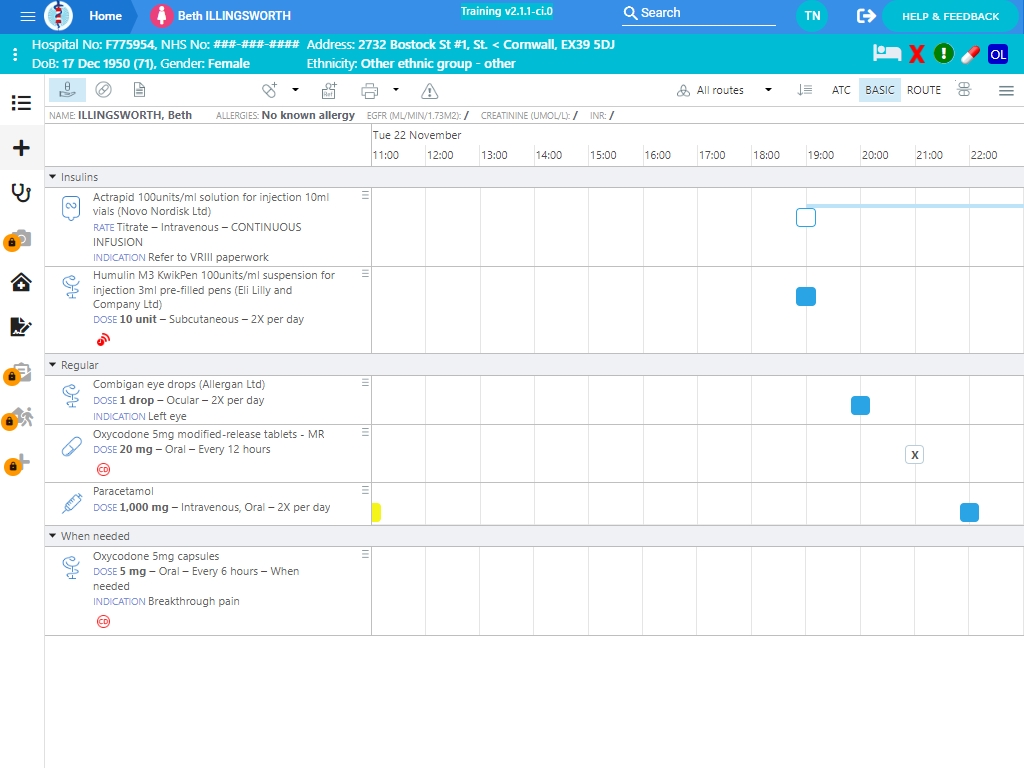Click the Oxycodone MR controlled drug icon
The width and height of the screenshot is (1024, 768).
coord(103,470)
